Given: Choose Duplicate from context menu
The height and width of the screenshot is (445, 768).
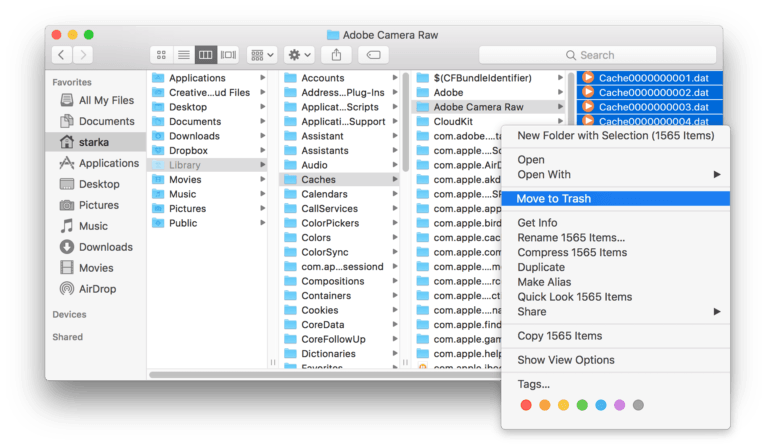Looking at the screenshot, I should pos(616,267).
